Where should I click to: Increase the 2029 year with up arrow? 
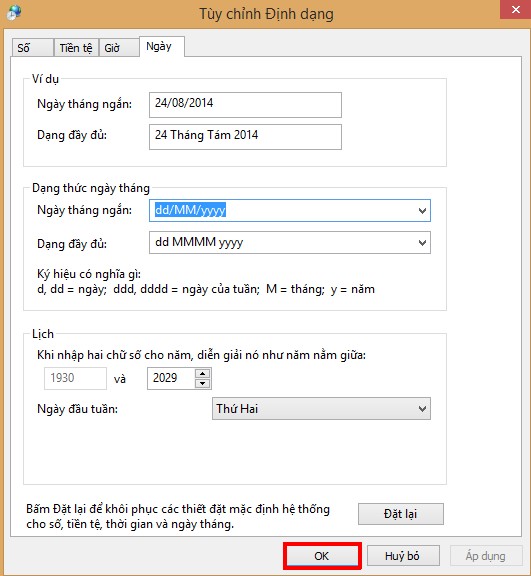coord(202,374)
